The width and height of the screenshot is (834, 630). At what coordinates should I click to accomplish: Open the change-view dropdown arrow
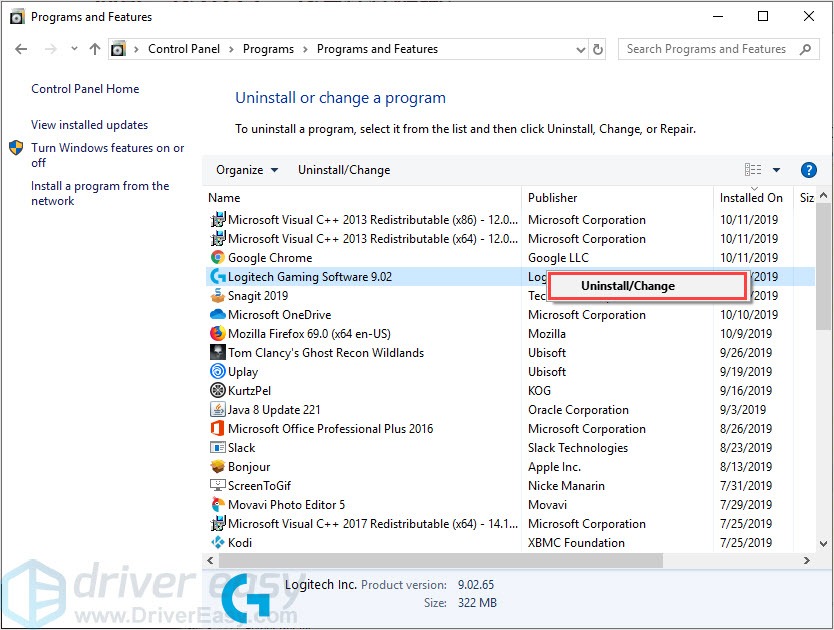[x=776, y=169]
